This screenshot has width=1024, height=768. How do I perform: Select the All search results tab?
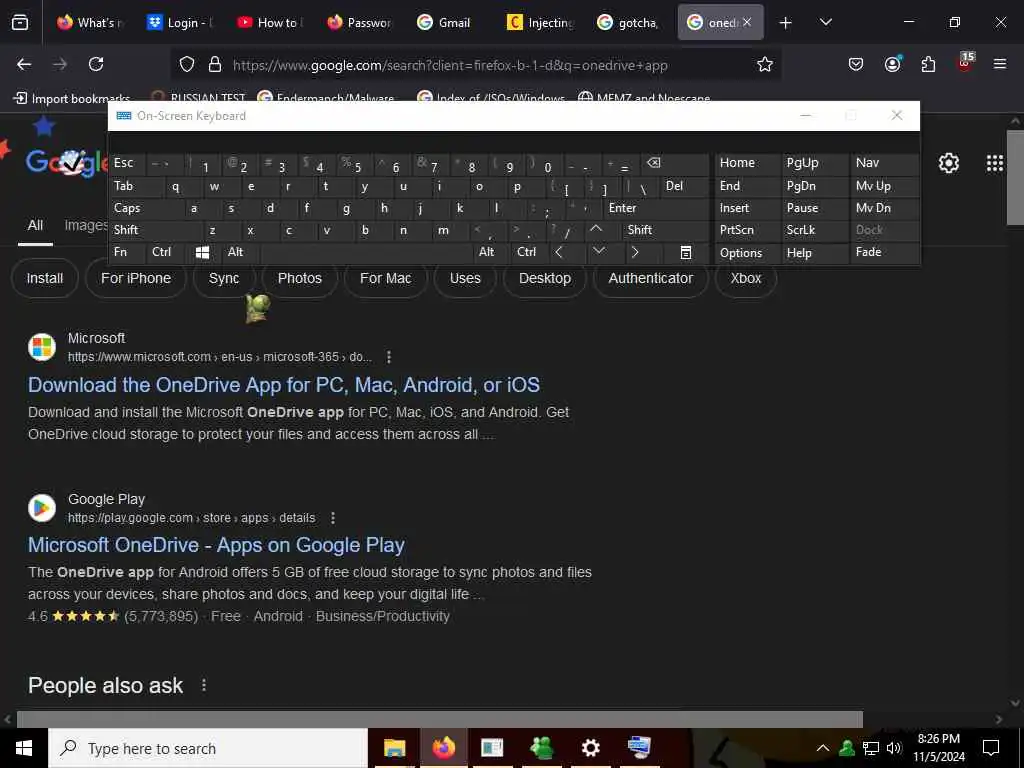tap(35, 225)
